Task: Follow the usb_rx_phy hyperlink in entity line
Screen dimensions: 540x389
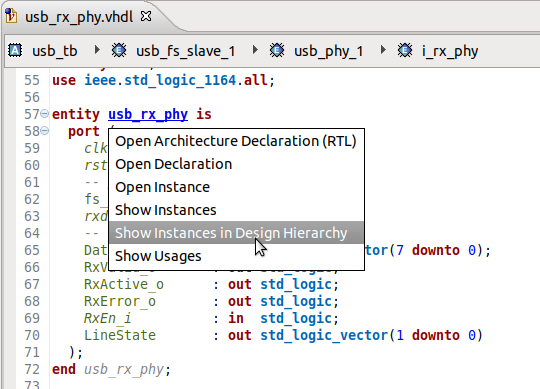Action: tap(148, 114)
